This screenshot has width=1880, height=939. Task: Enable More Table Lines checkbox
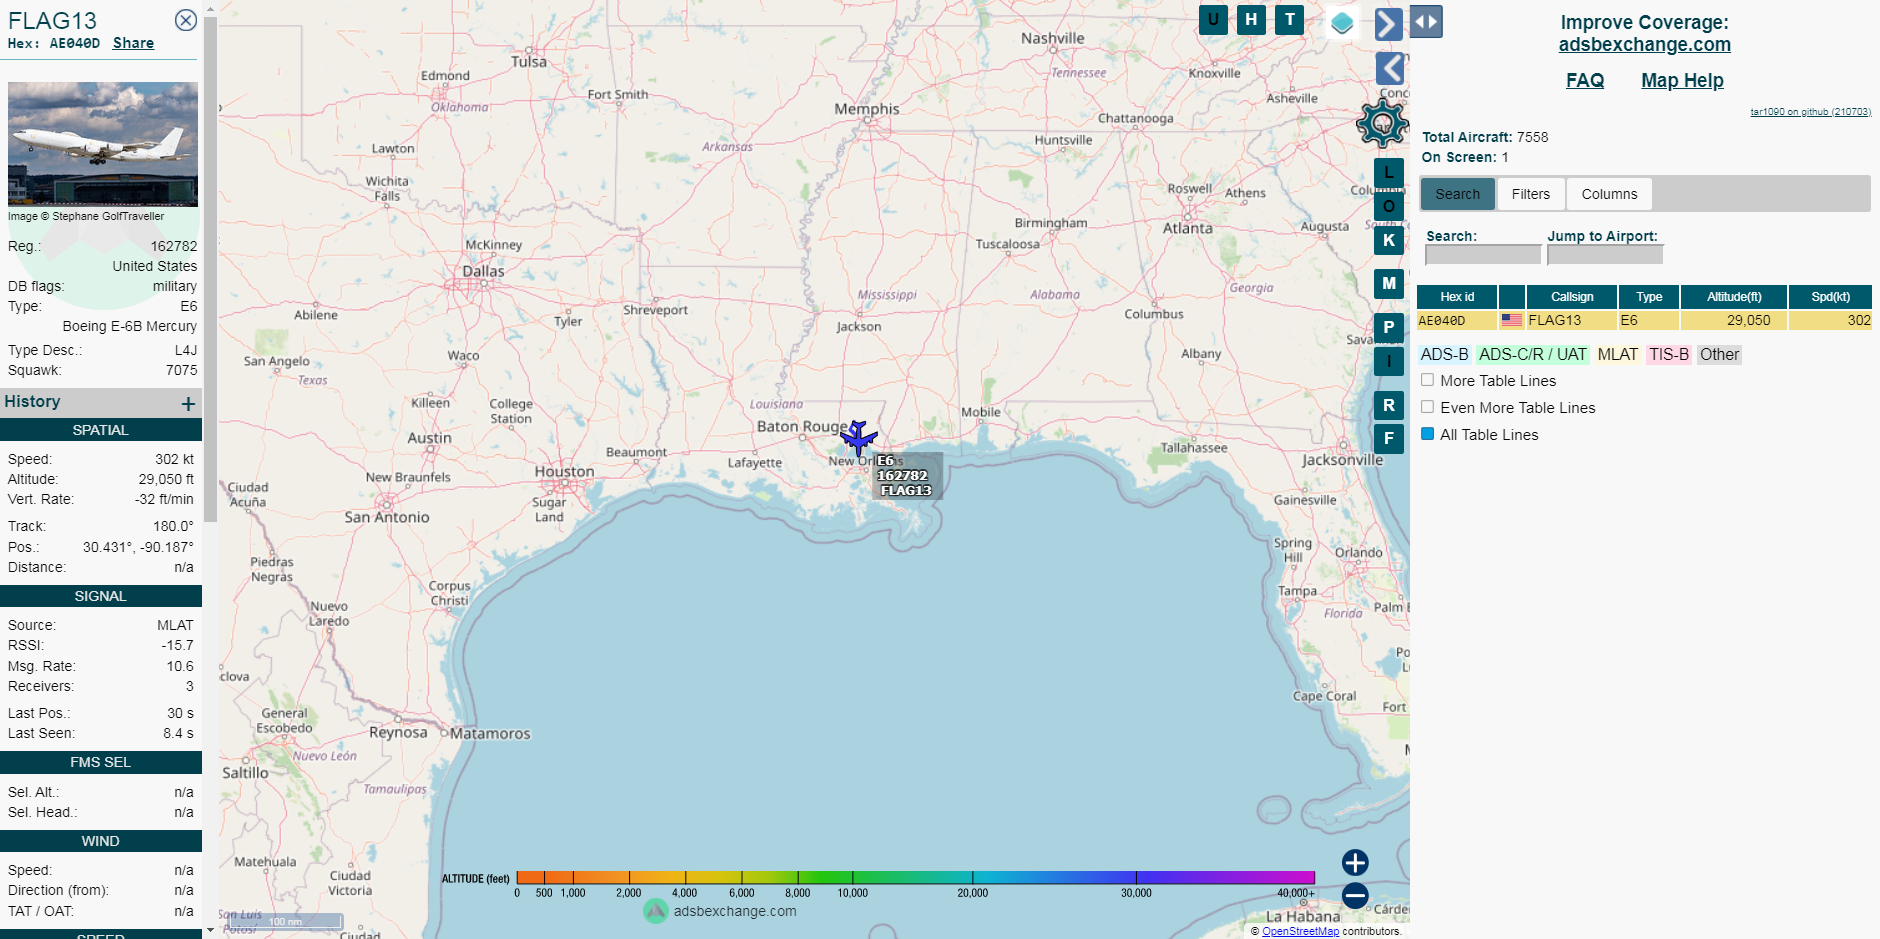[1428, 380]
